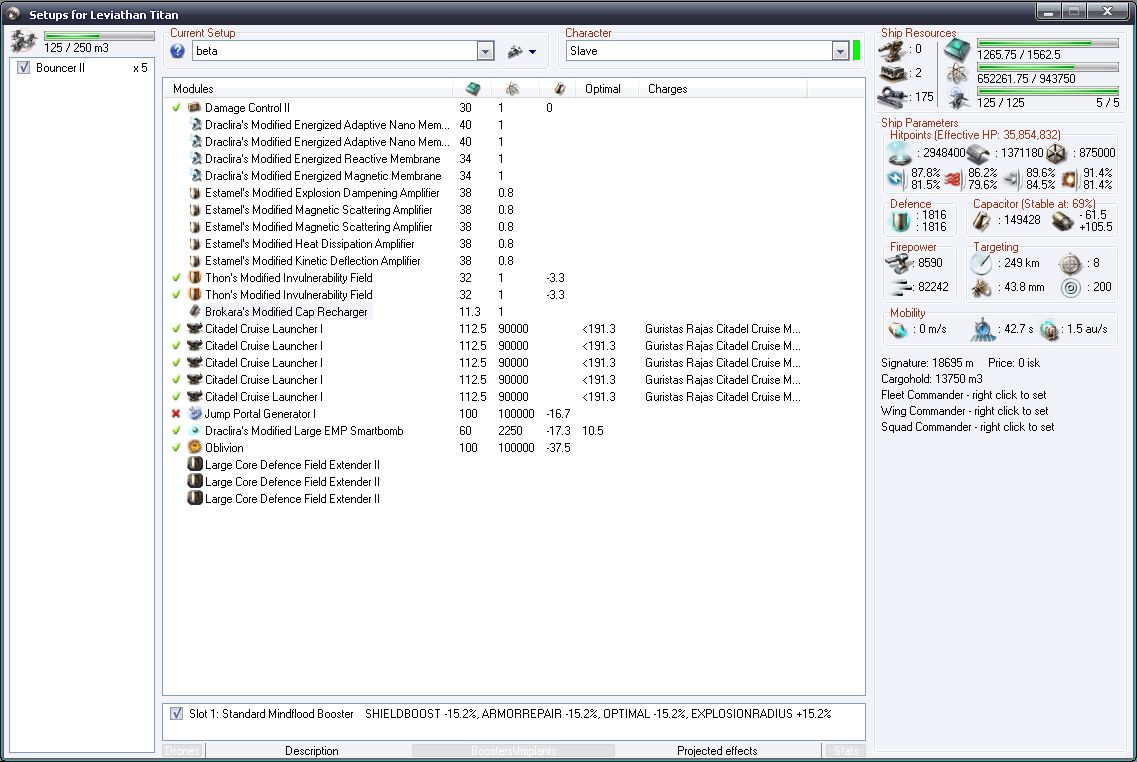Click the launcher hardpoints icon showing 2

[x=892, y=73]
